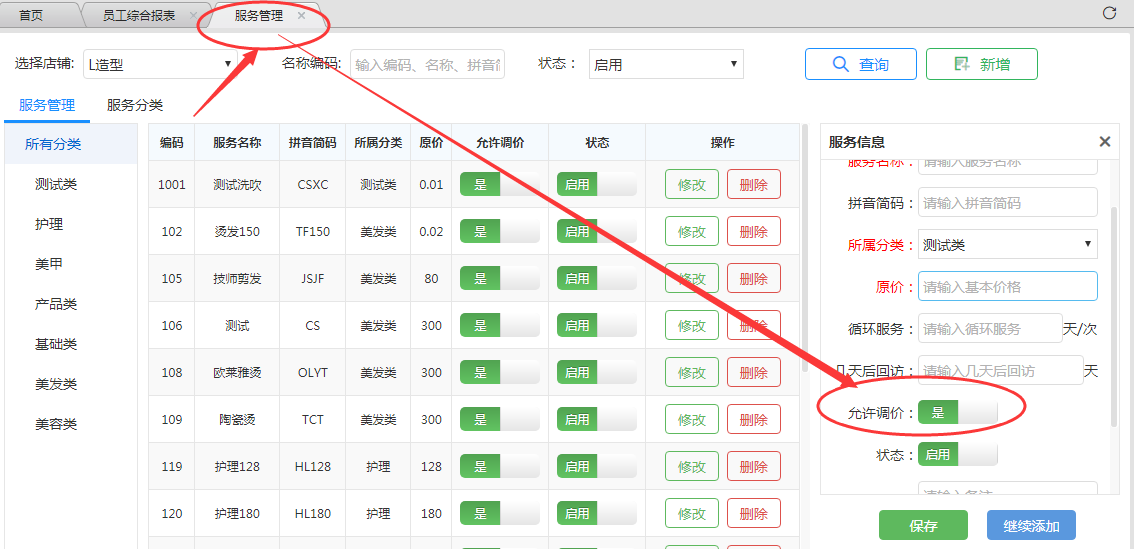The width and height of the screenshot is (1134, 549).
Task: Click 删除 for 欧莱雅烫 row
Action: (x=754, y=373)
